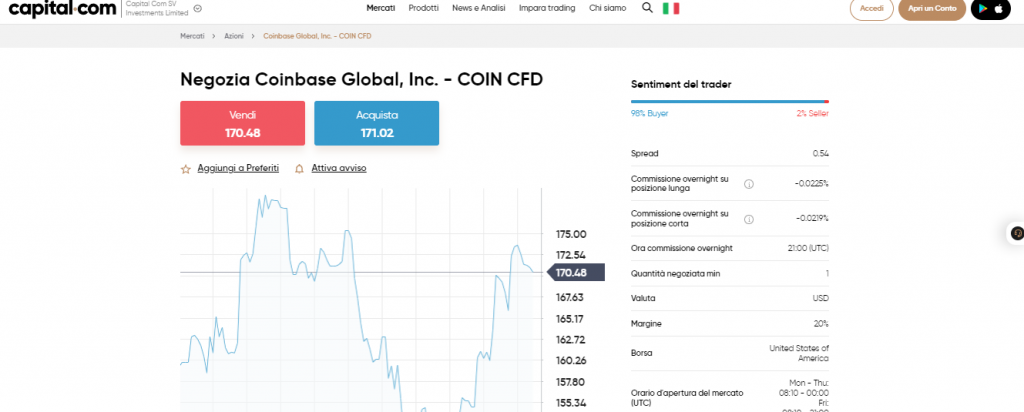Click the trader sentiment buyer/seller bar
The height and width of the screenshot is (412, 1024).
click(729, 101)
